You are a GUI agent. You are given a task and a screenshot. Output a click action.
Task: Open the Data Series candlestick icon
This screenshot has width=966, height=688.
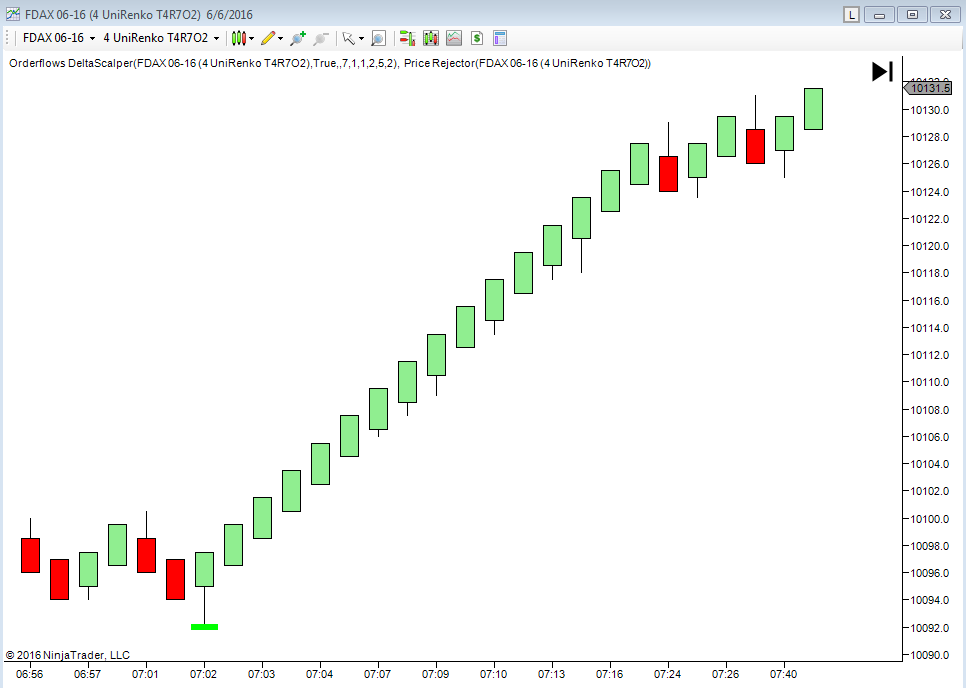point(431,38)
